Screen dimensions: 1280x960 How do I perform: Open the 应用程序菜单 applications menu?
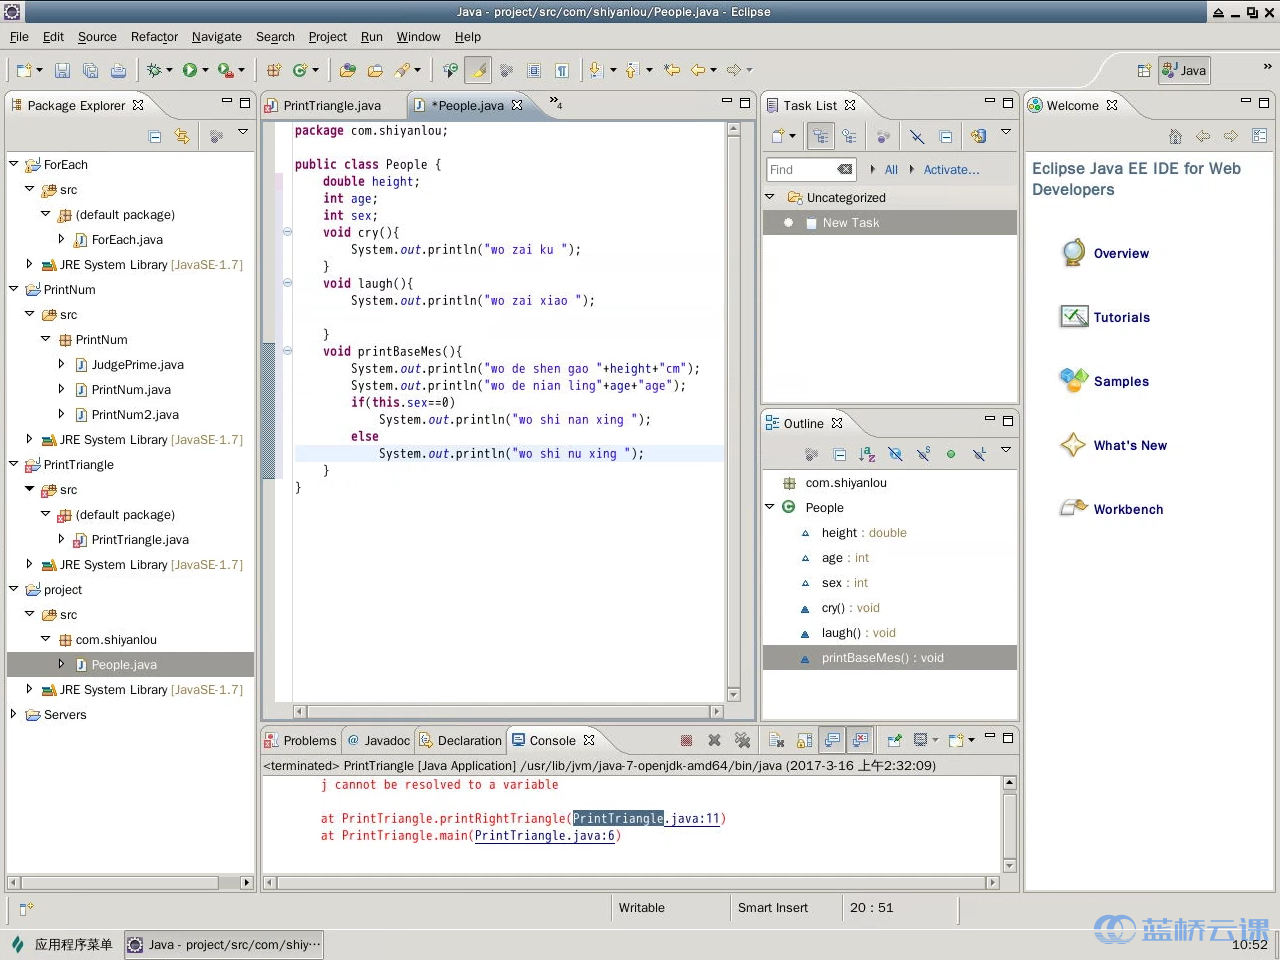(62, 944)
